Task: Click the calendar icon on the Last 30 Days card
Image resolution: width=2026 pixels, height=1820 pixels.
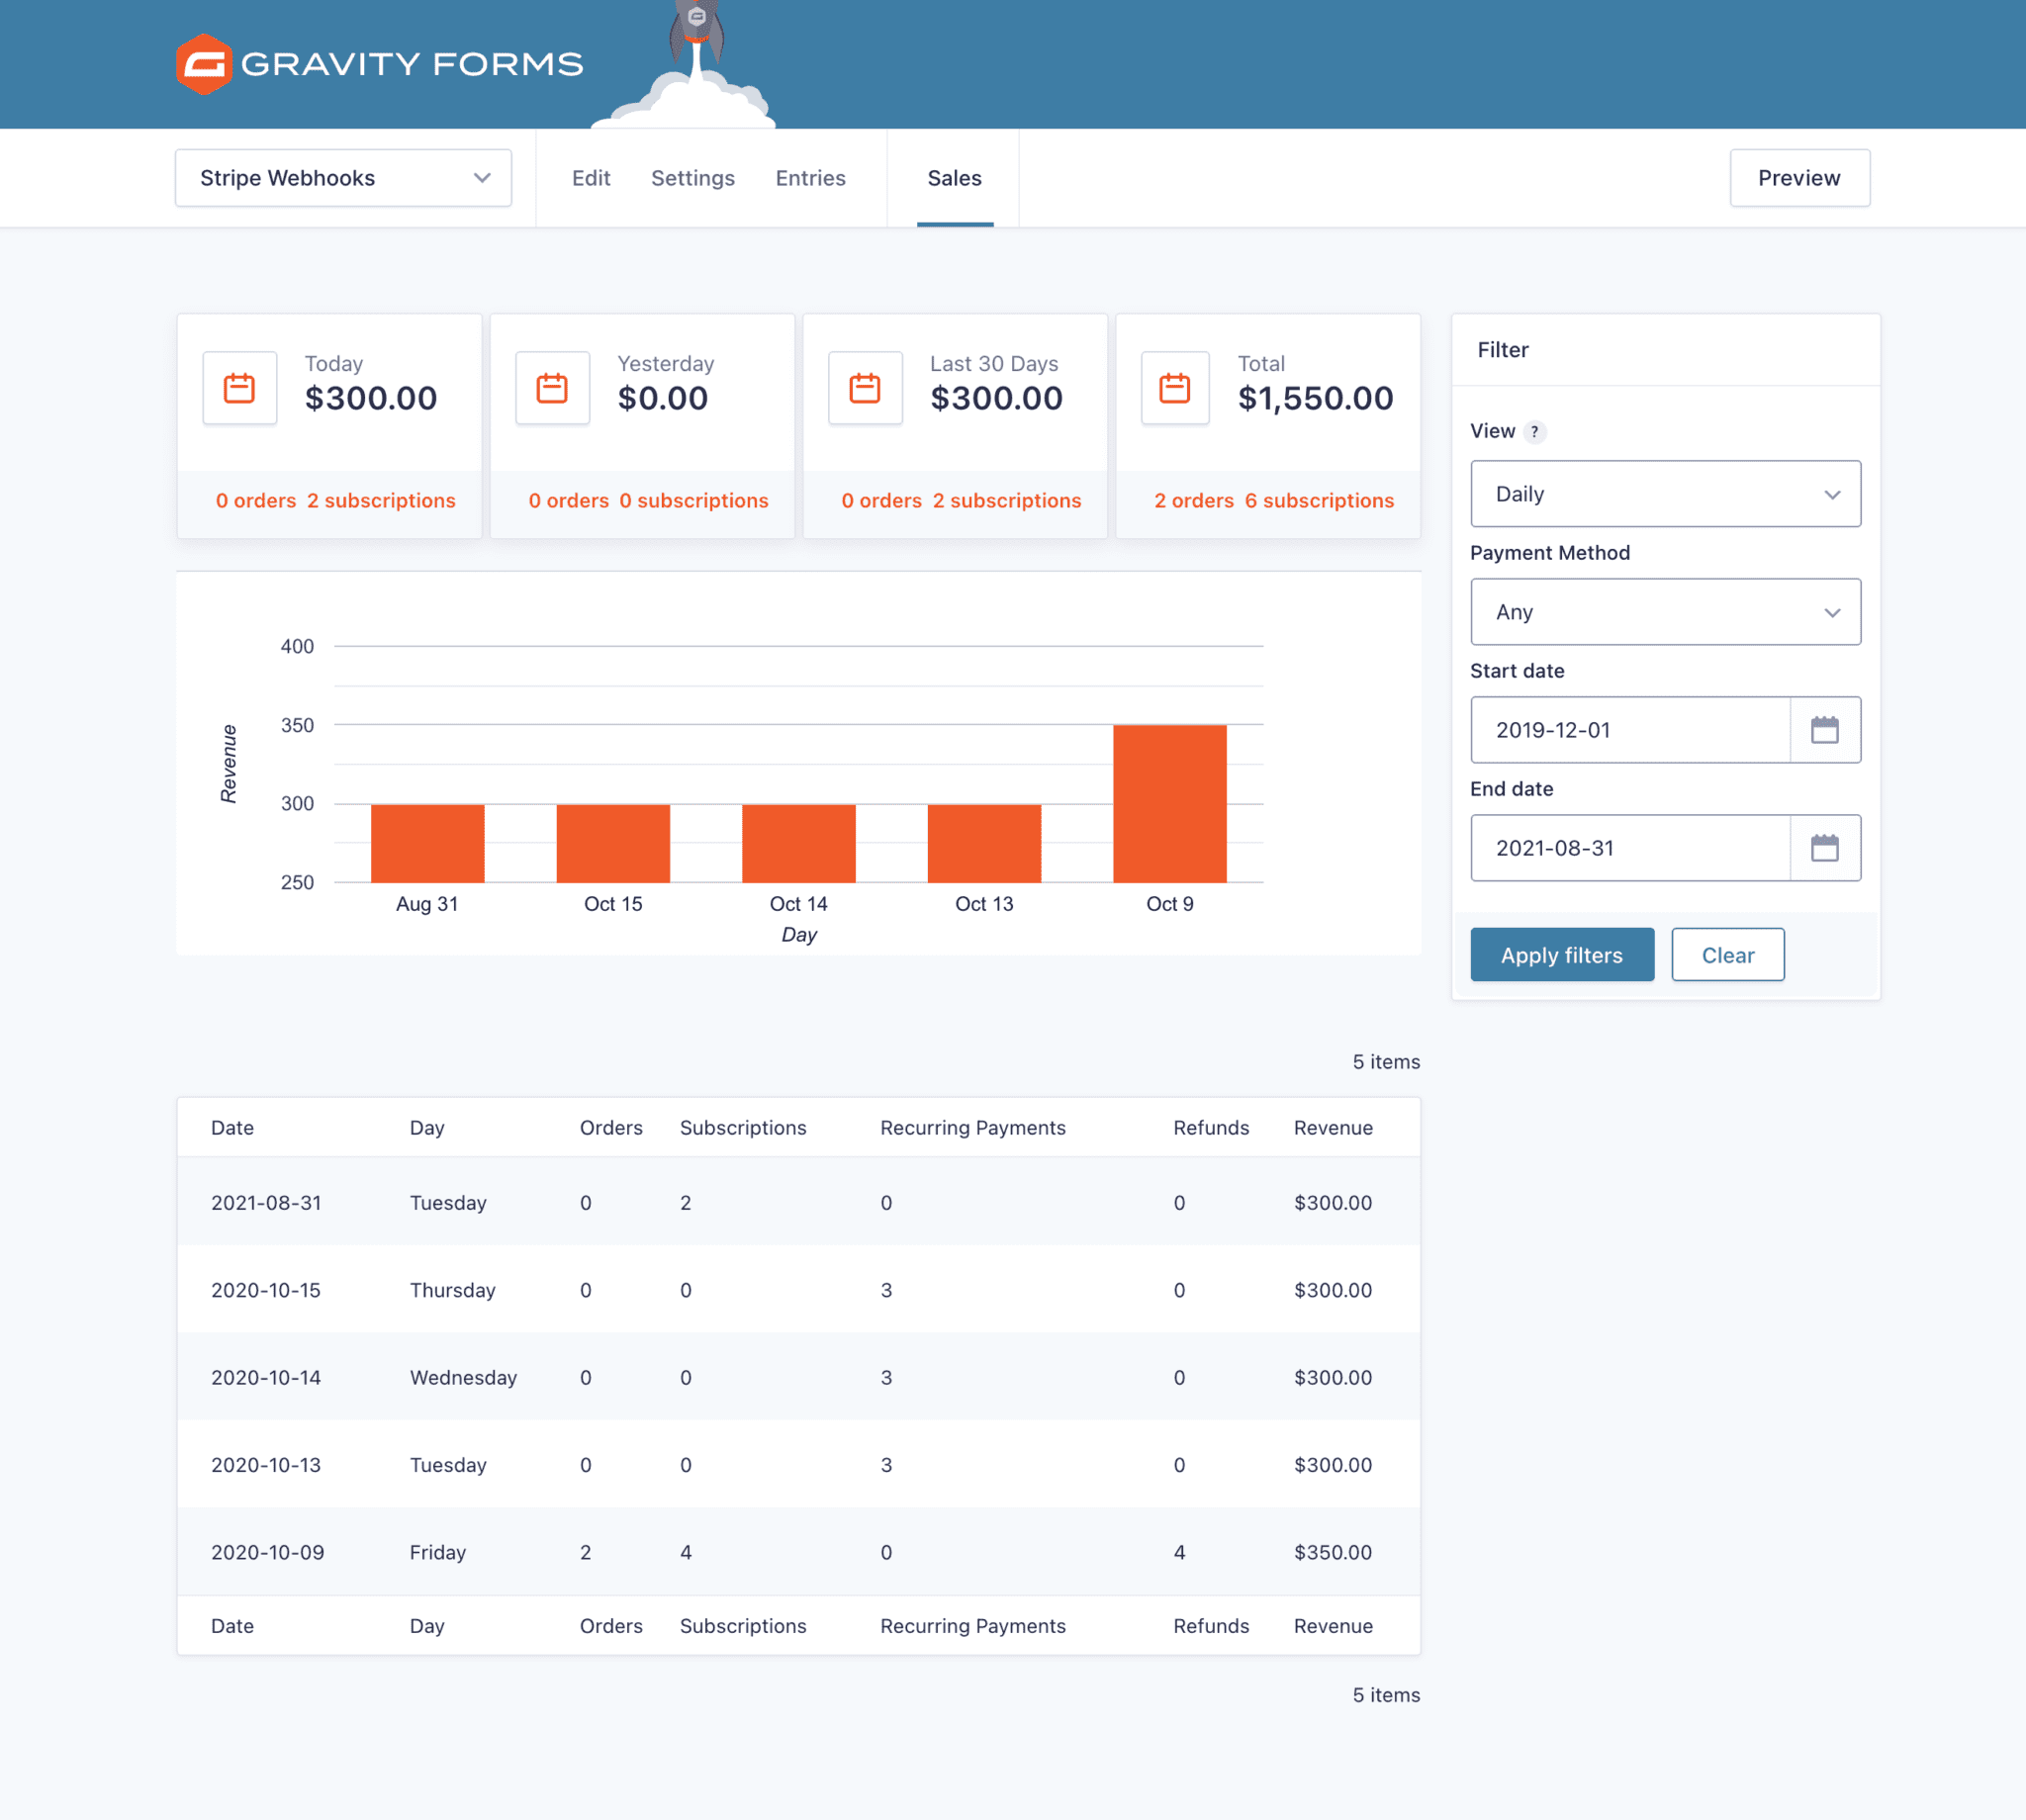Action: point(865,388)
